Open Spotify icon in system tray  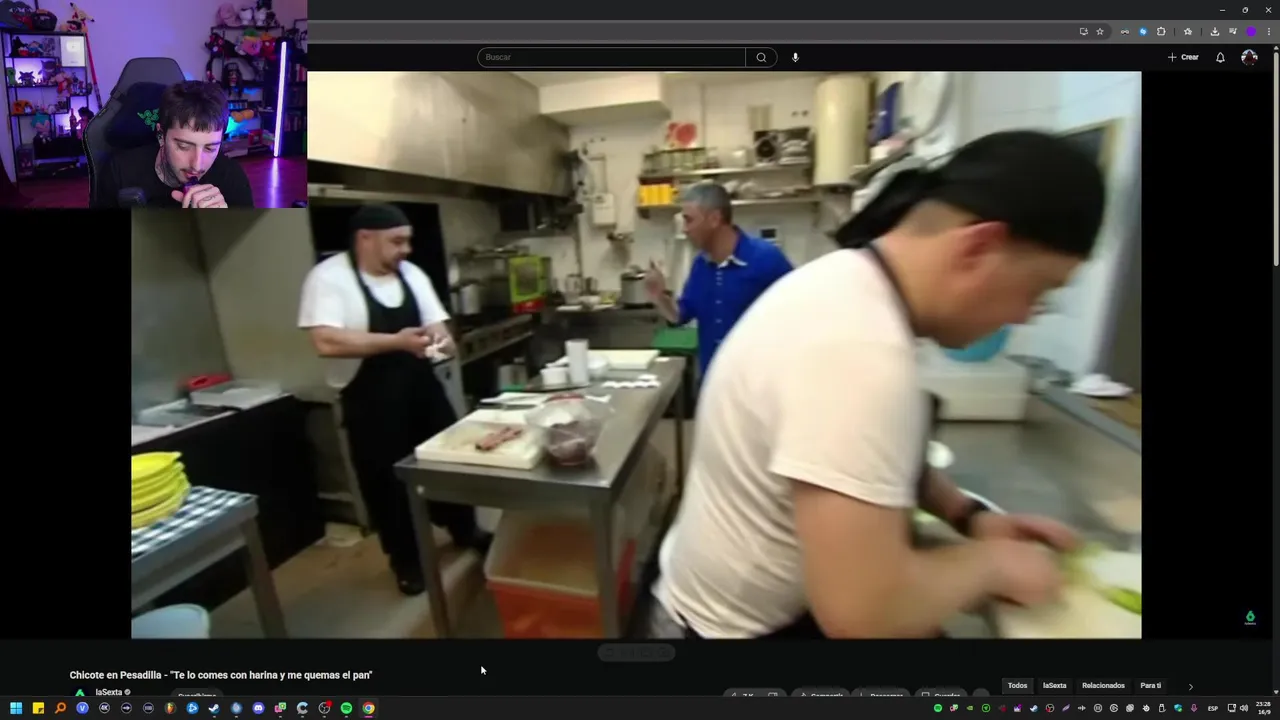pos(938,708)
